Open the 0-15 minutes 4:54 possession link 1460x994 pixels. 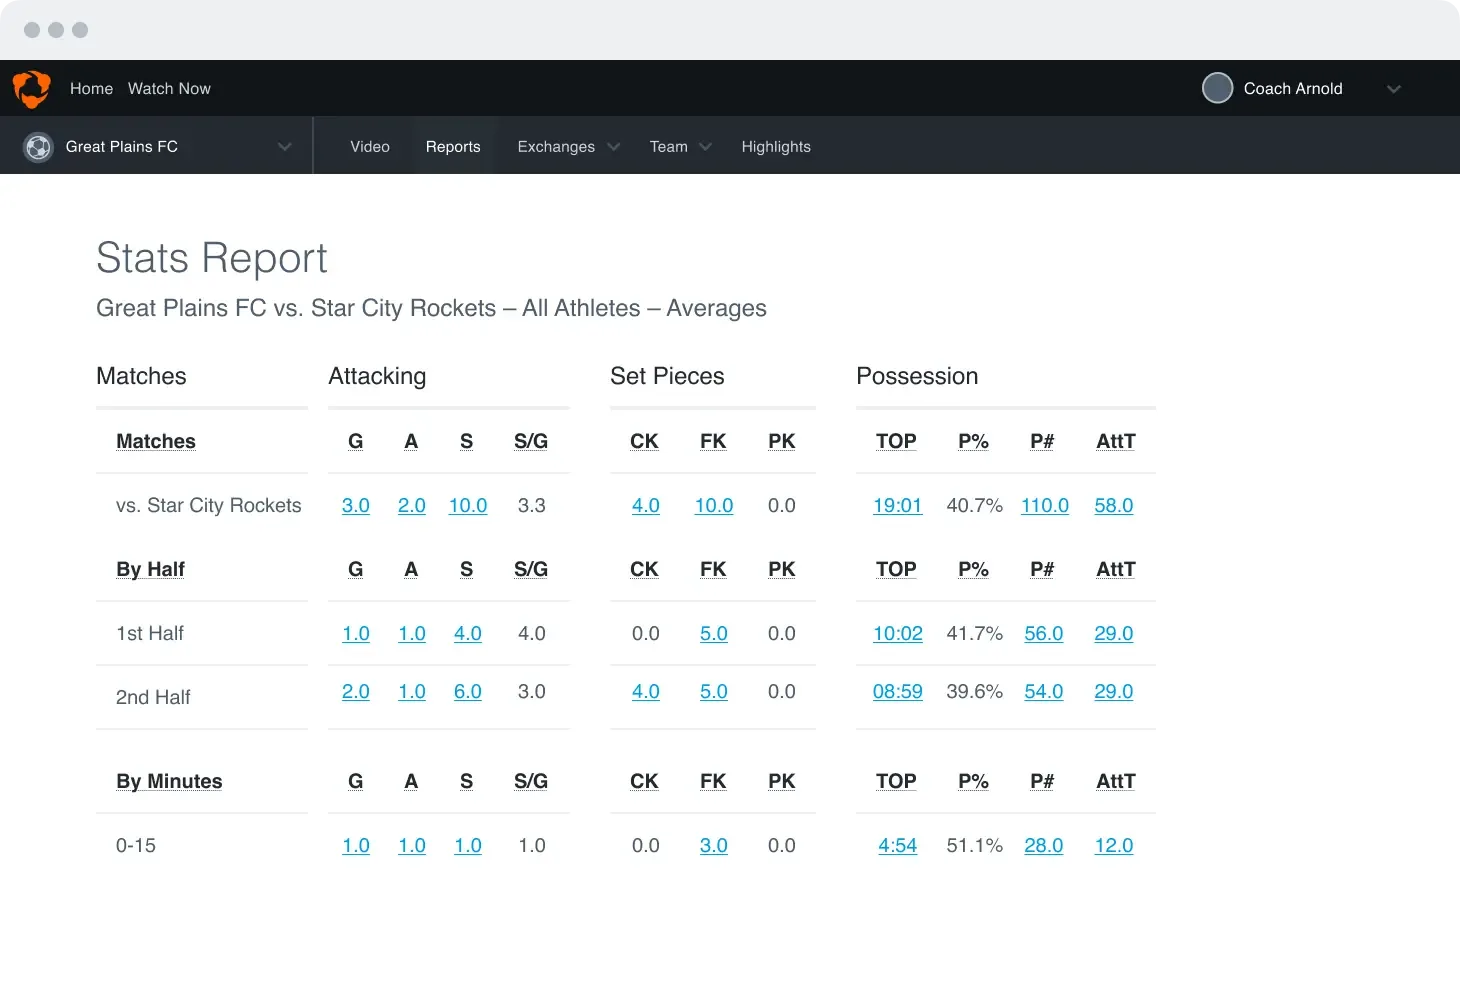pyautogui.click(x=897, y=846)
